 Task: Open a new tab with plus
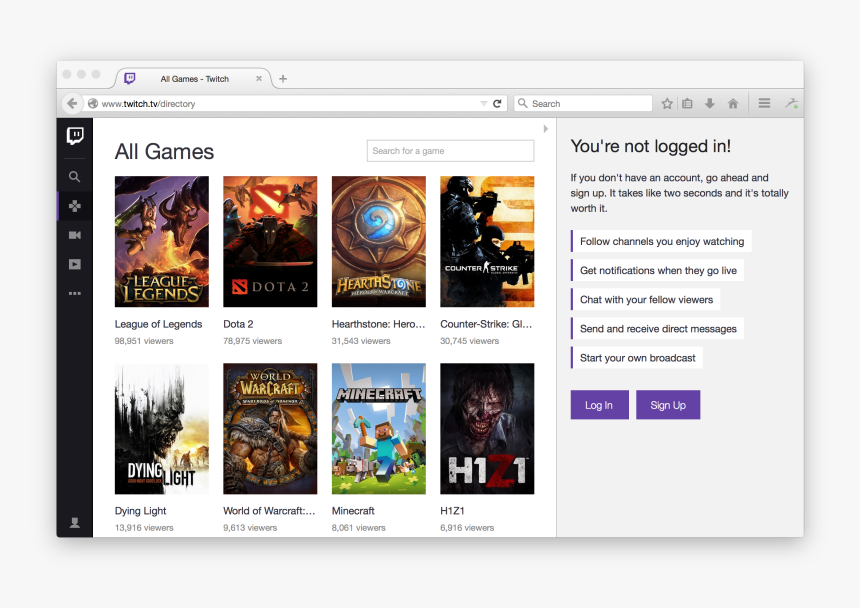click(x=283, y=79)
